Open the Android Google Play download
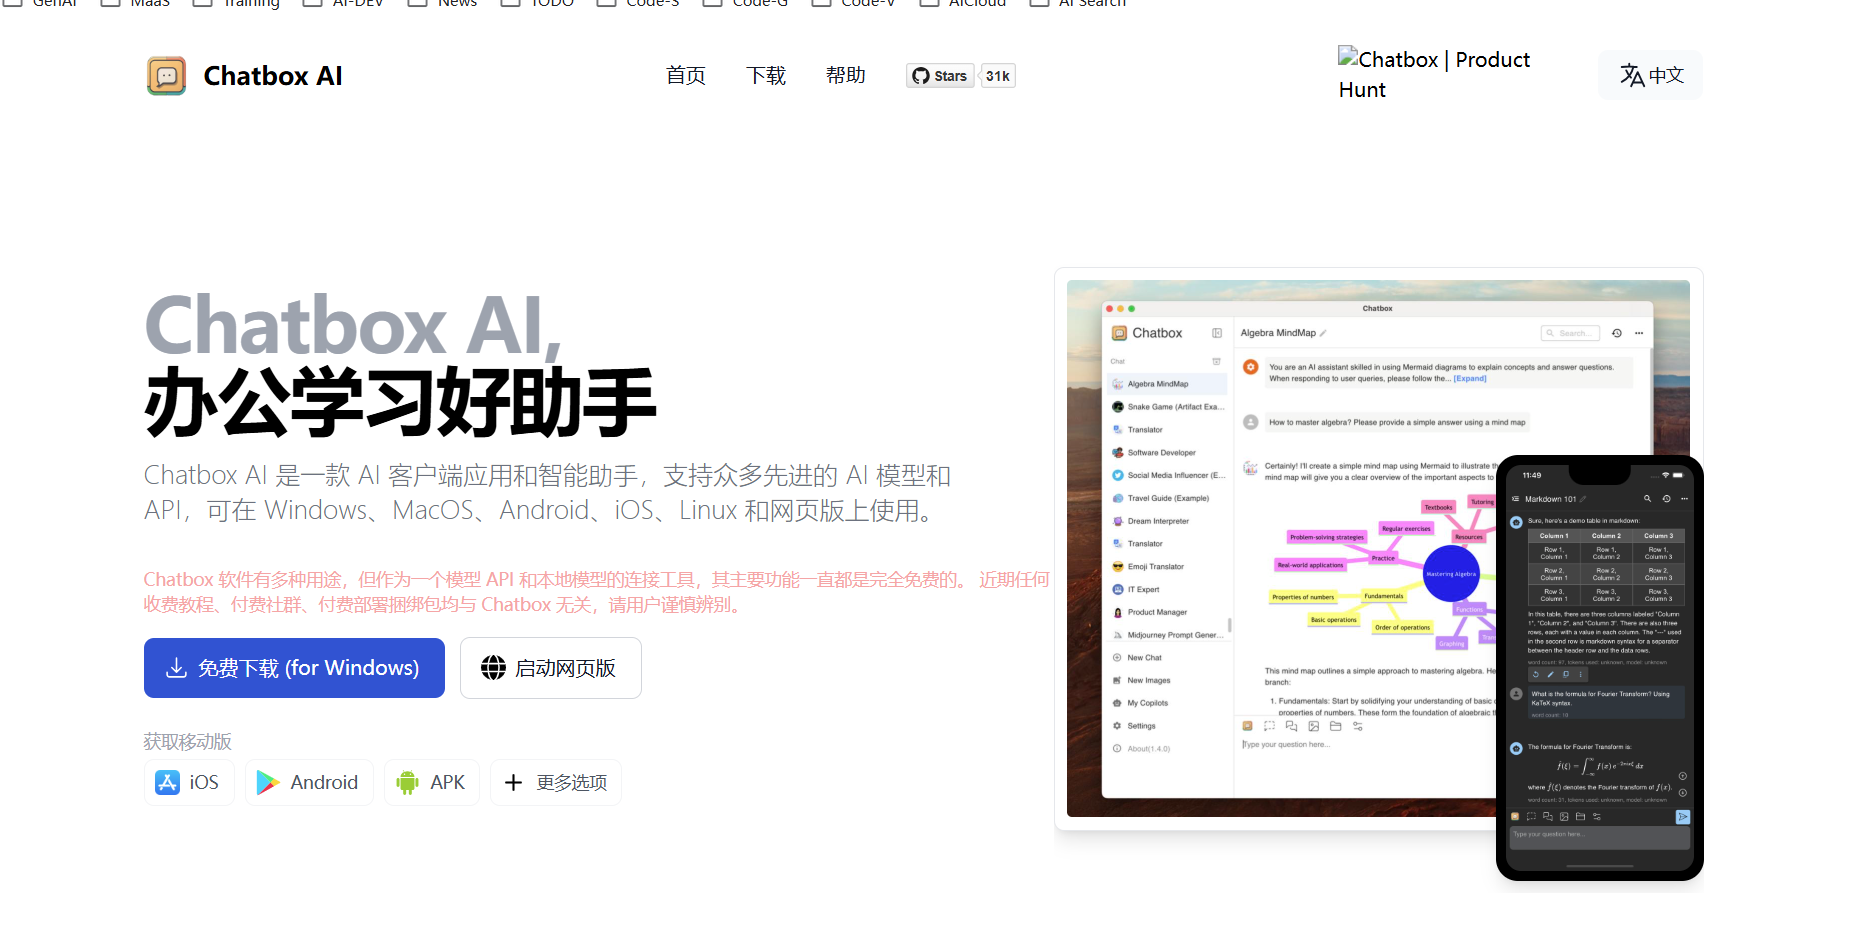The width and height of the screenshot is (1871, 949). (309, 783)
